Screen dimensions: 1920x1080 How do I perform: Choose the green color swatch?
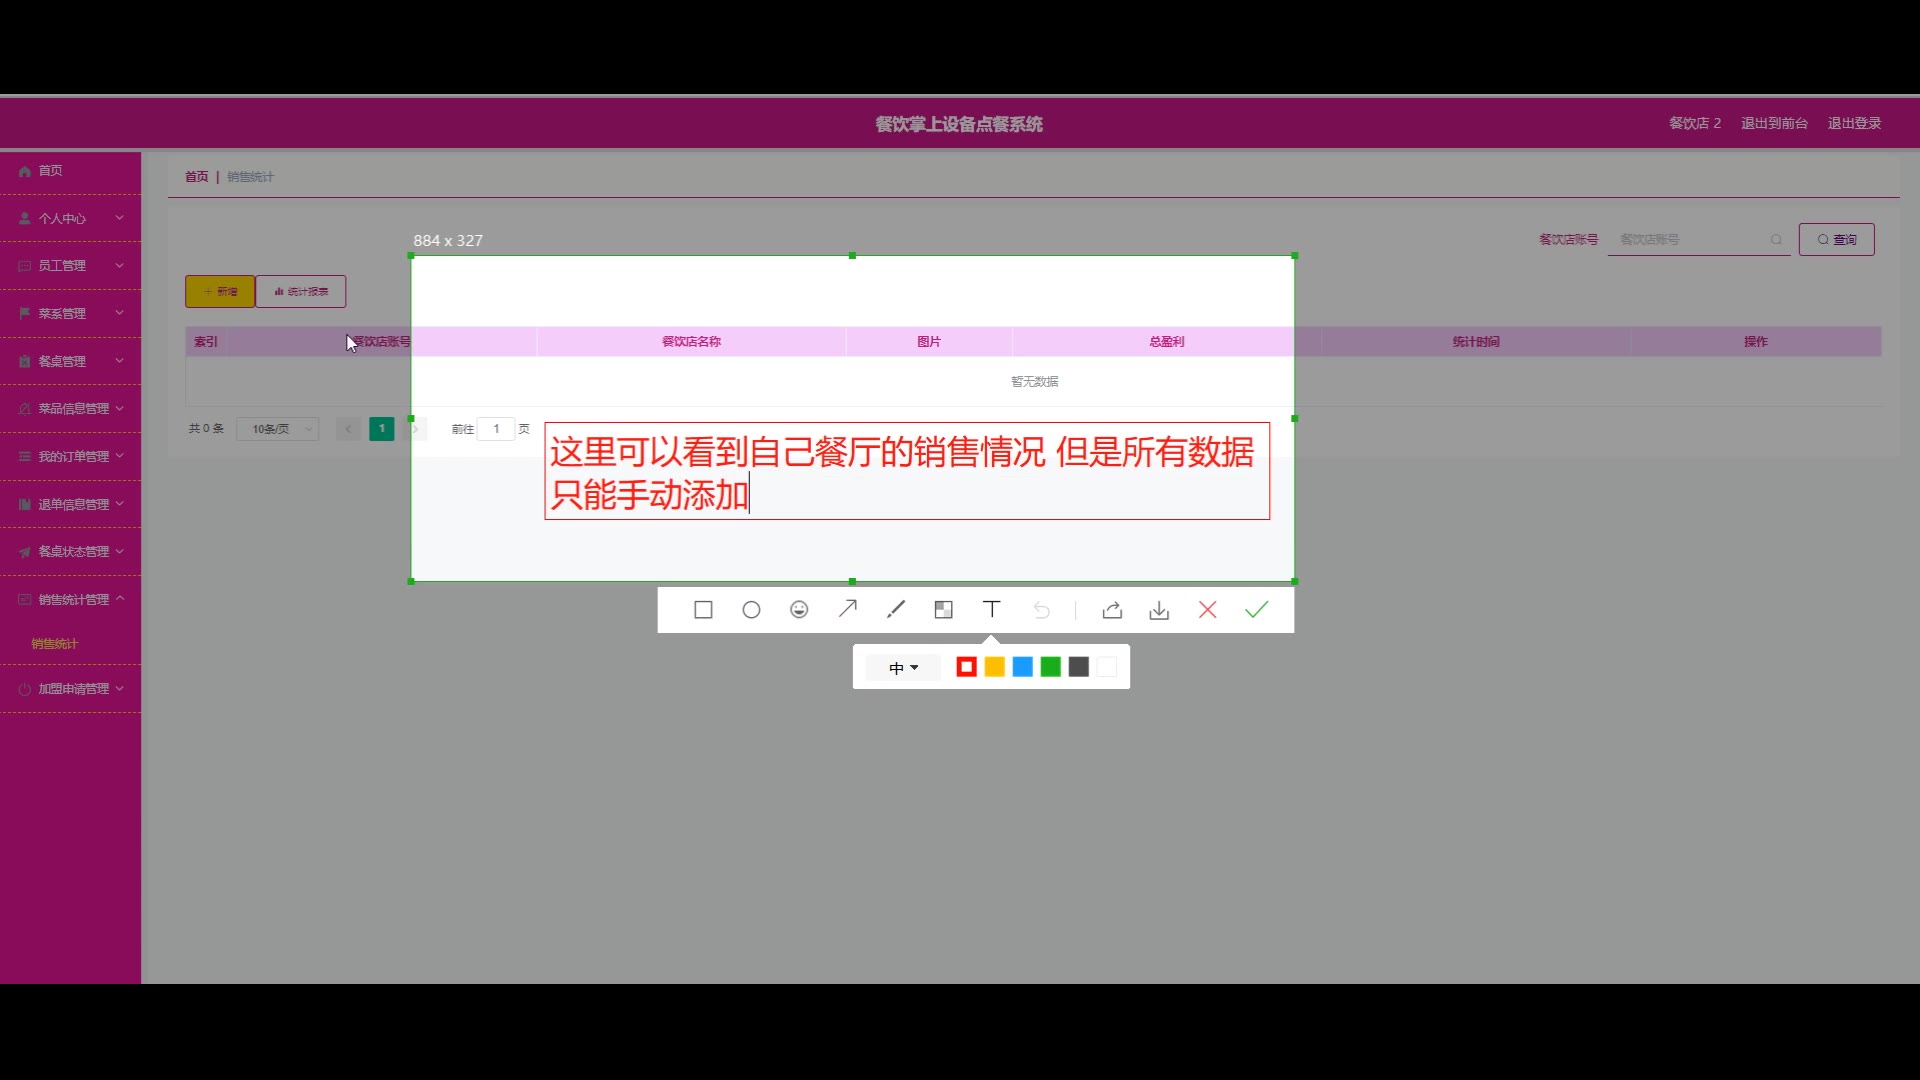[x=1050, y=667]
